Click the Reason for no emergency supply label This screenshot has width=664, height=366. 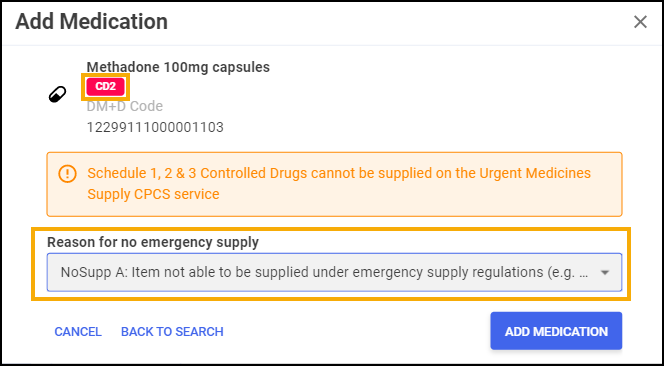pyautogui.click(x=153, y=242)
